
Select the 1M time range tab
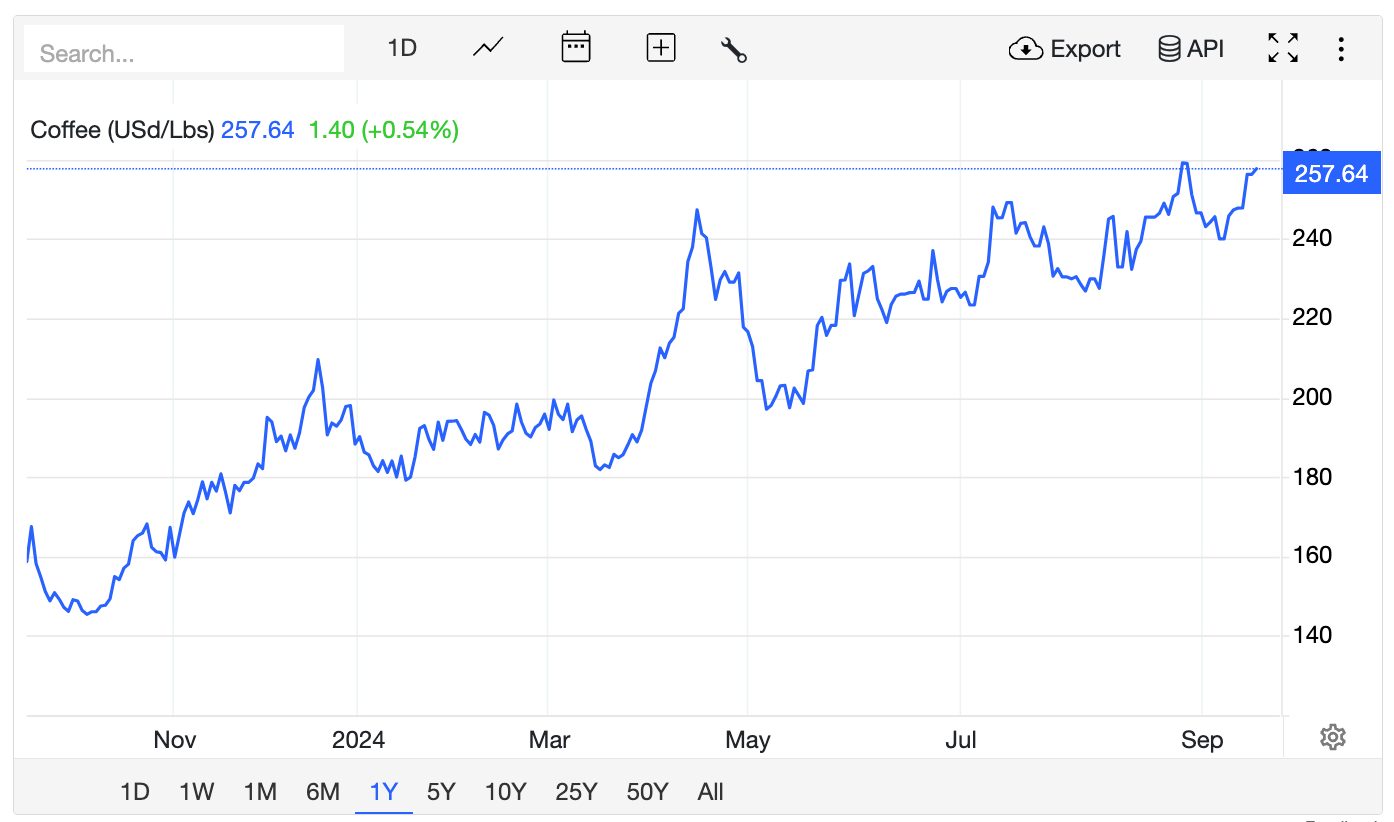pyautogui.click(x=260, y=792)
